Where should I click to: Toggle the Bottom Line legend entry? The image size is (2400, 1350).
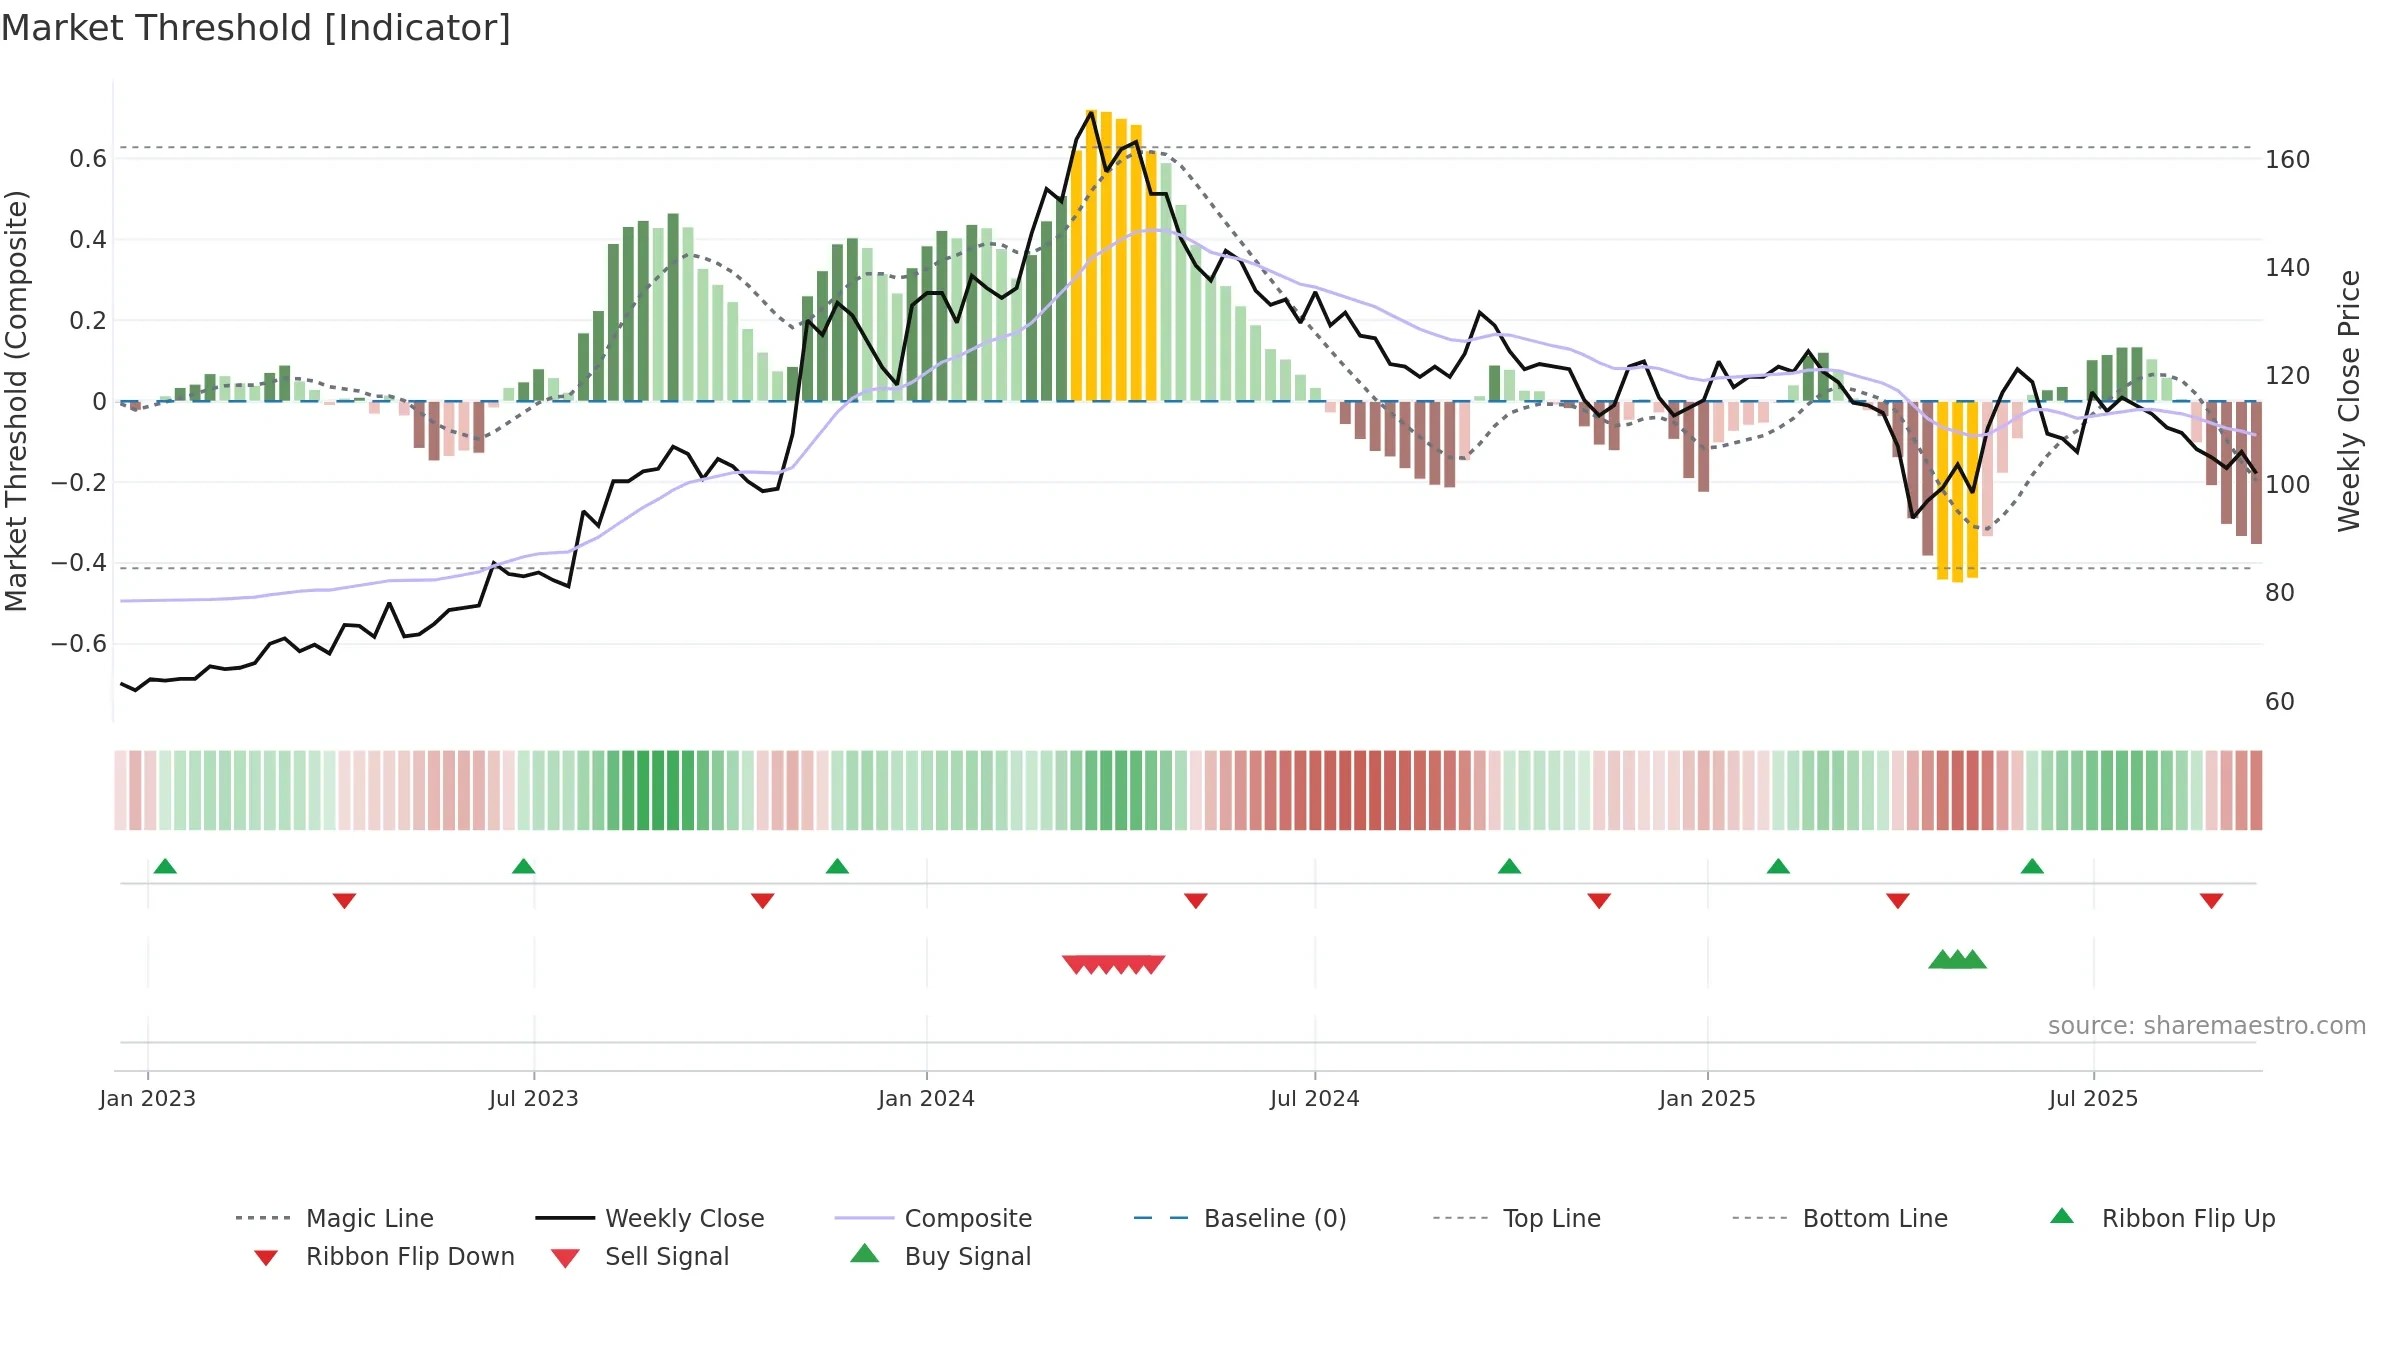(1840, 1218)
